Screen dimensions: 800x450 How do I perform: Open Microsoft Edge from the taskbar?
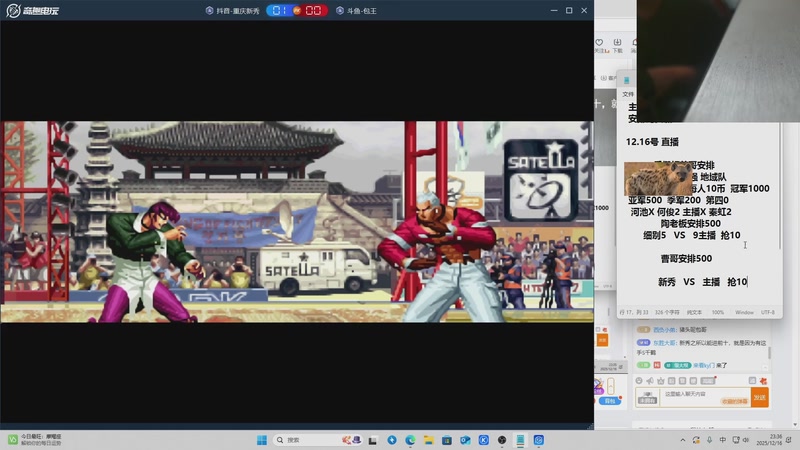point(410,440)
